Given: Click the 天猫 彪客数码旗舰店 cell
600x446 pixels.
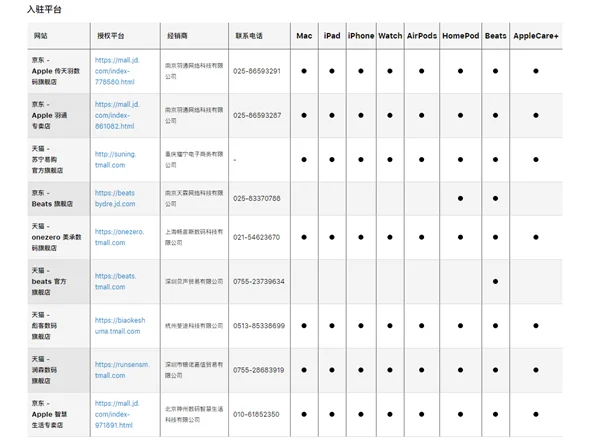Looking at the screenshot, I should tap(59, 326).
